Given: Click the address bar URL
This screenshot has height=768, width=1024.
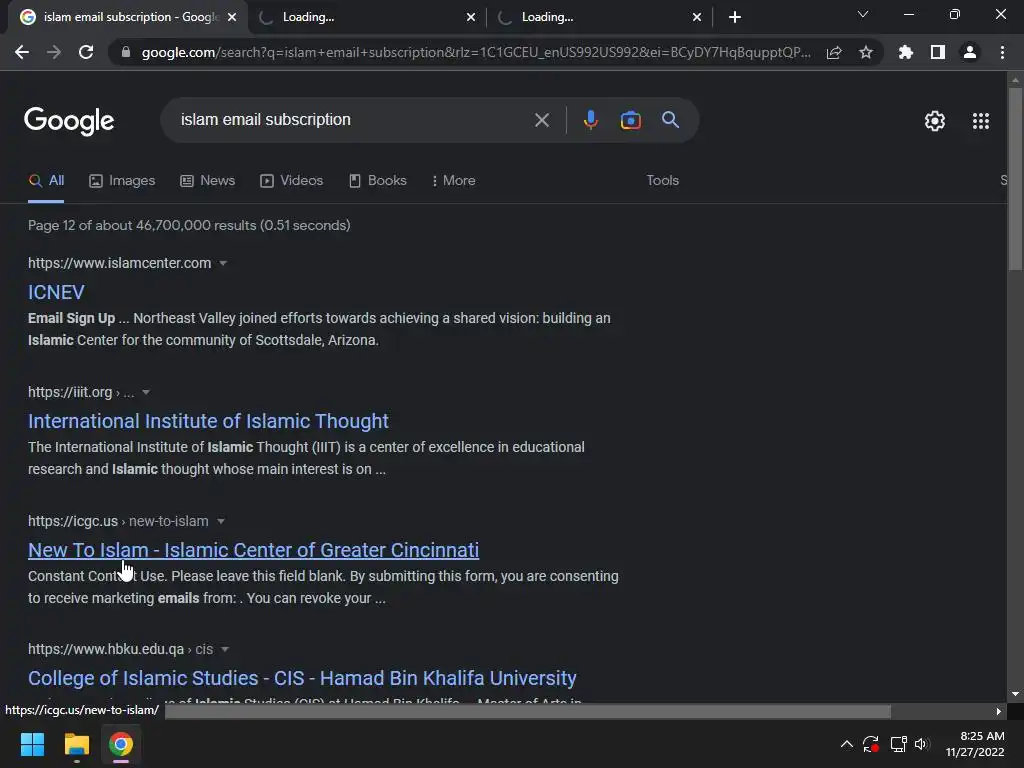Looking at the screenshot, I should point(476,52).
